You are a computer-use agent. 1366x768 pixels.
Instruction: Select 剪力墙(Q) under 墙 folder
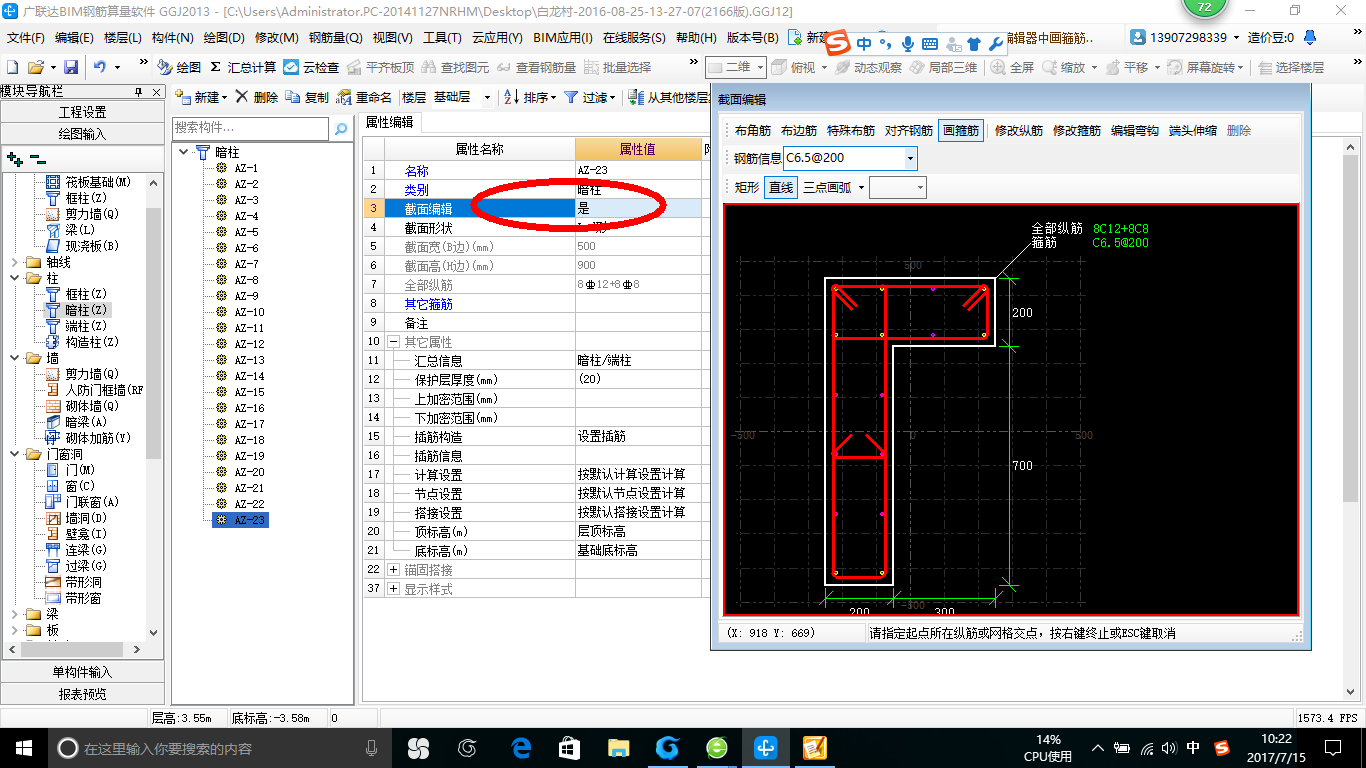[91, 374]
